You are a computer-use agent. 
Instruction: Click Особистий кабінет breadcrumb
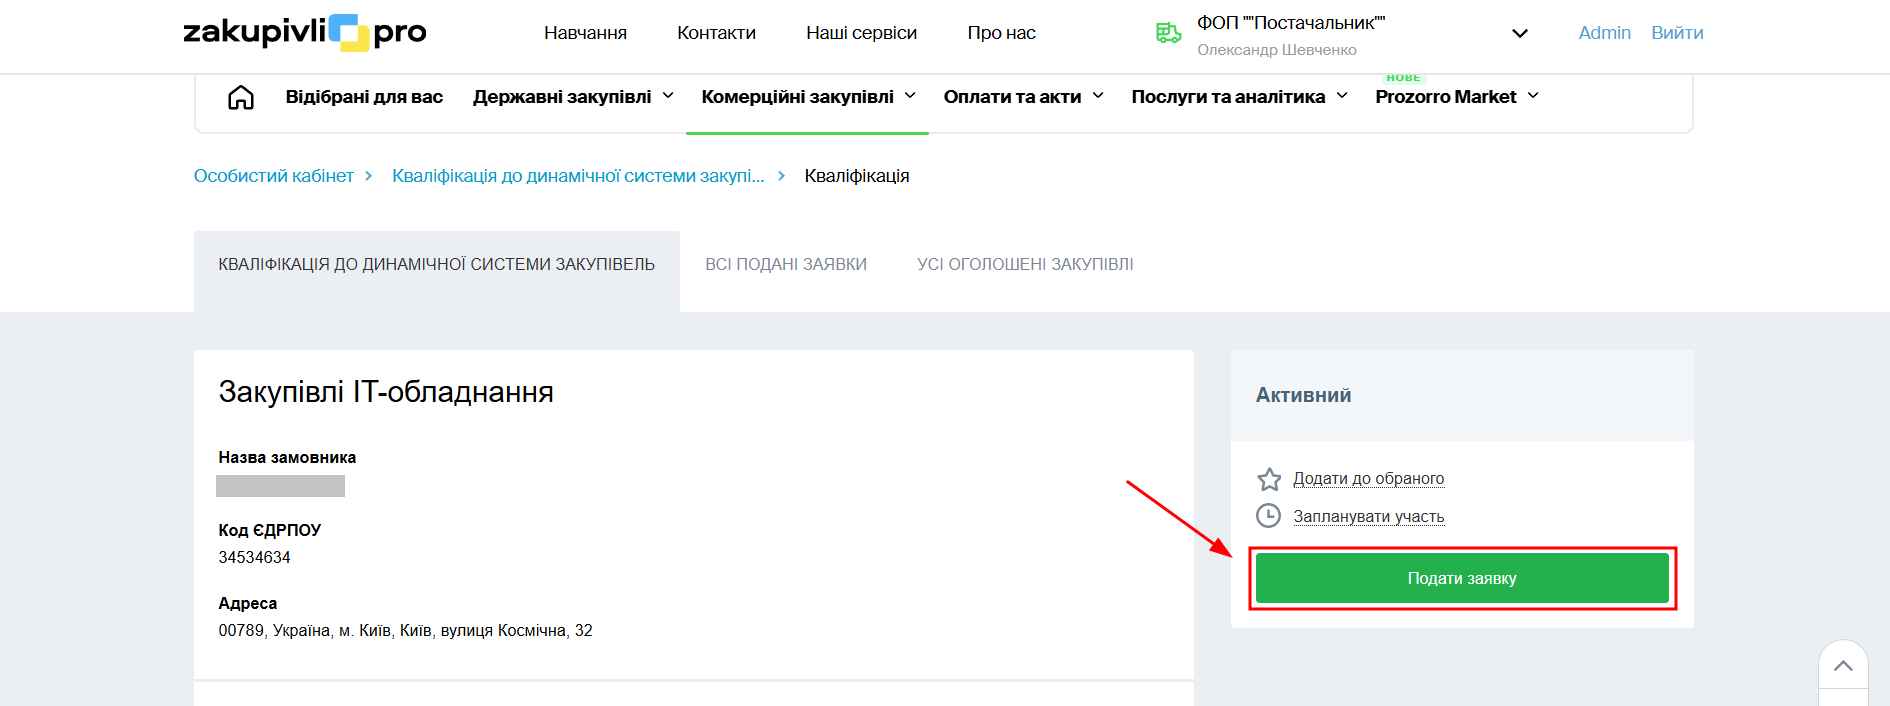tap(273, 176)
